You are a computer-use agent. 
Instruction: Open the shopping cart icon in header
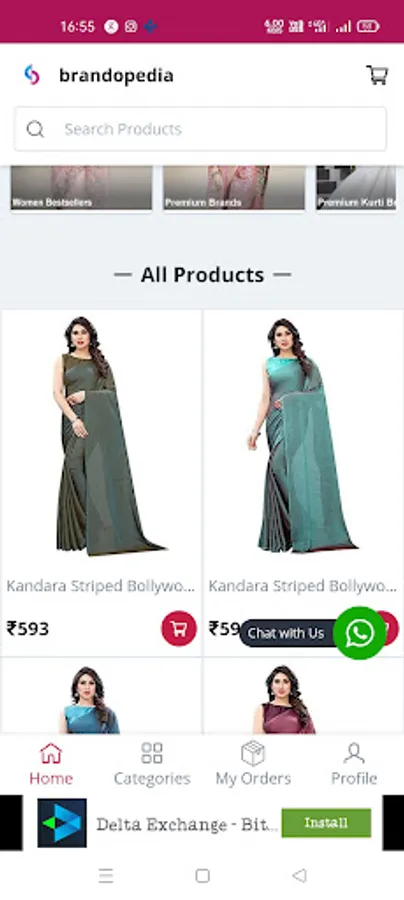[x=377, y=75]
